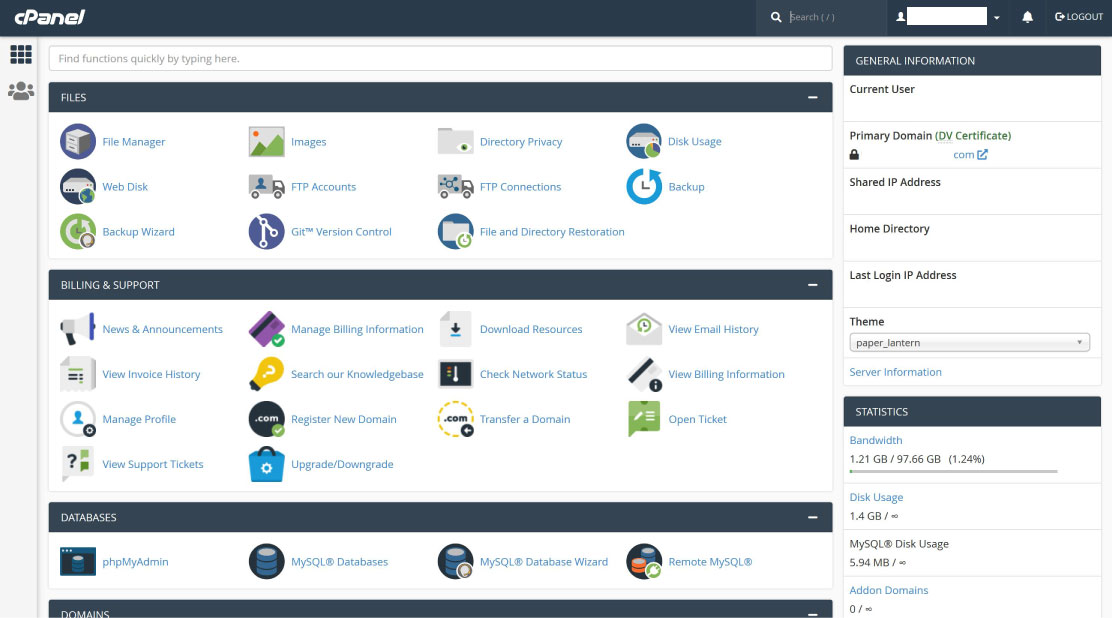Open the Transfer a Domain link text
The image size is (1112, 618).
525,419
